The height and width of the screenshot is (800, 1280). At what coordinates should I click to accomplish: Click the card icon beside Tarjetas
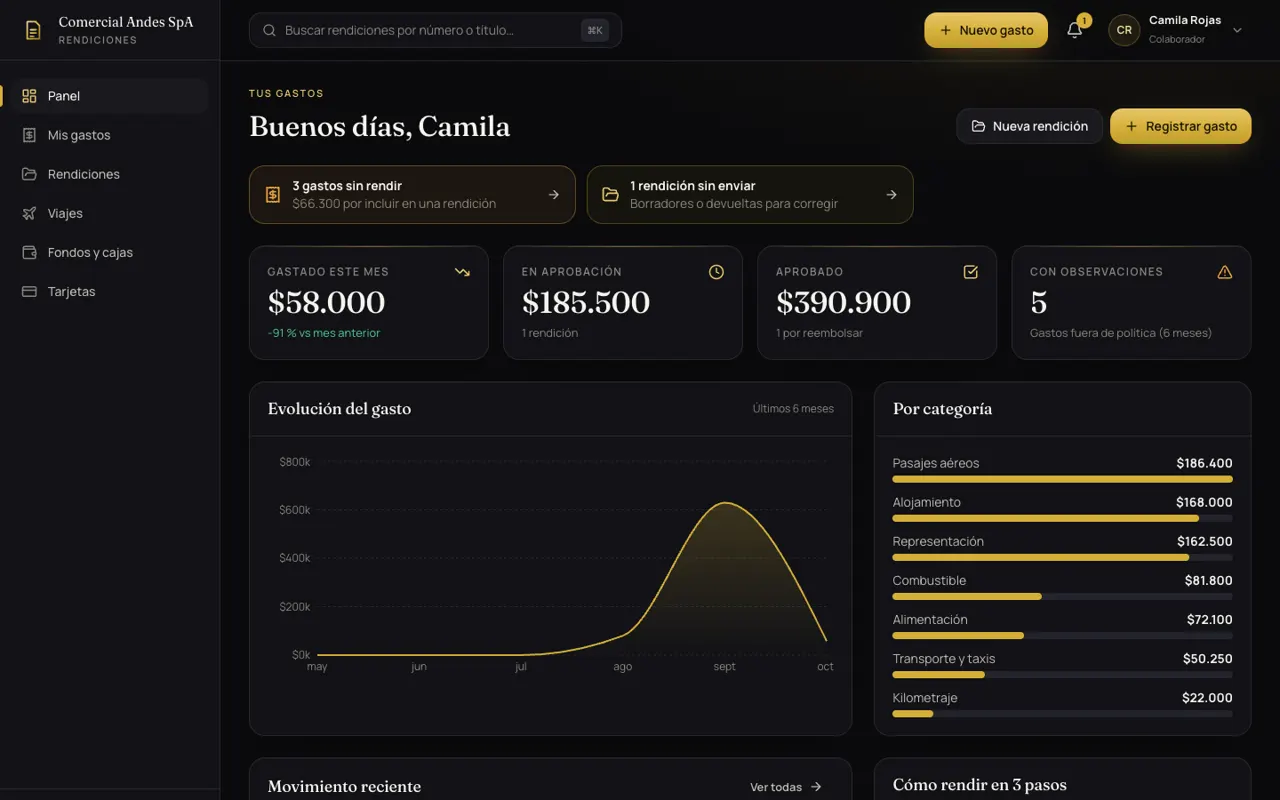tap(29, 291)
